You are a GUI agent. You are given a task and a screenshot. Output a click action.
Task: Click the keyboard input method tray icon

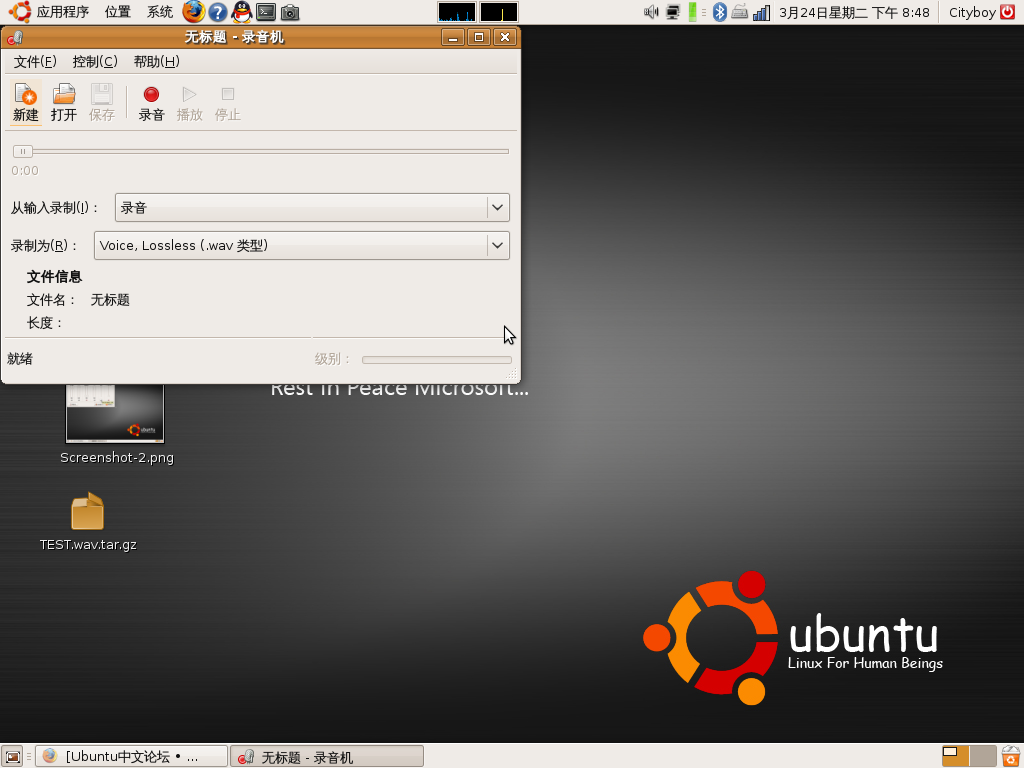tap(739, 12)
